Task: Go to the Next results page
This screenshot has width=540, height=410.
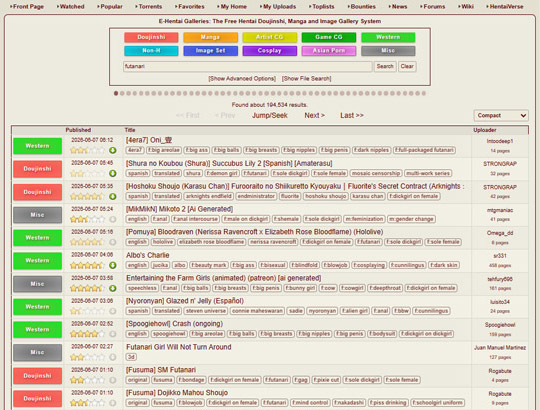Action: pyautogui.click(x=314, y=115)
